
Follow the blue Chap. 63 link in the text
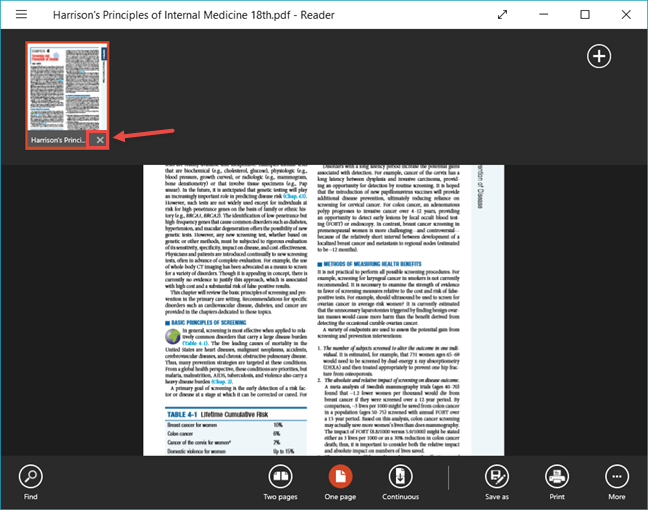[295, 196]
